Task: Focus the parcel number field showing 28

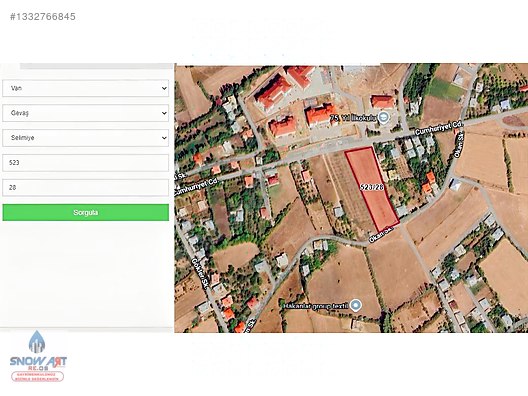Action: tap(86, 188)
